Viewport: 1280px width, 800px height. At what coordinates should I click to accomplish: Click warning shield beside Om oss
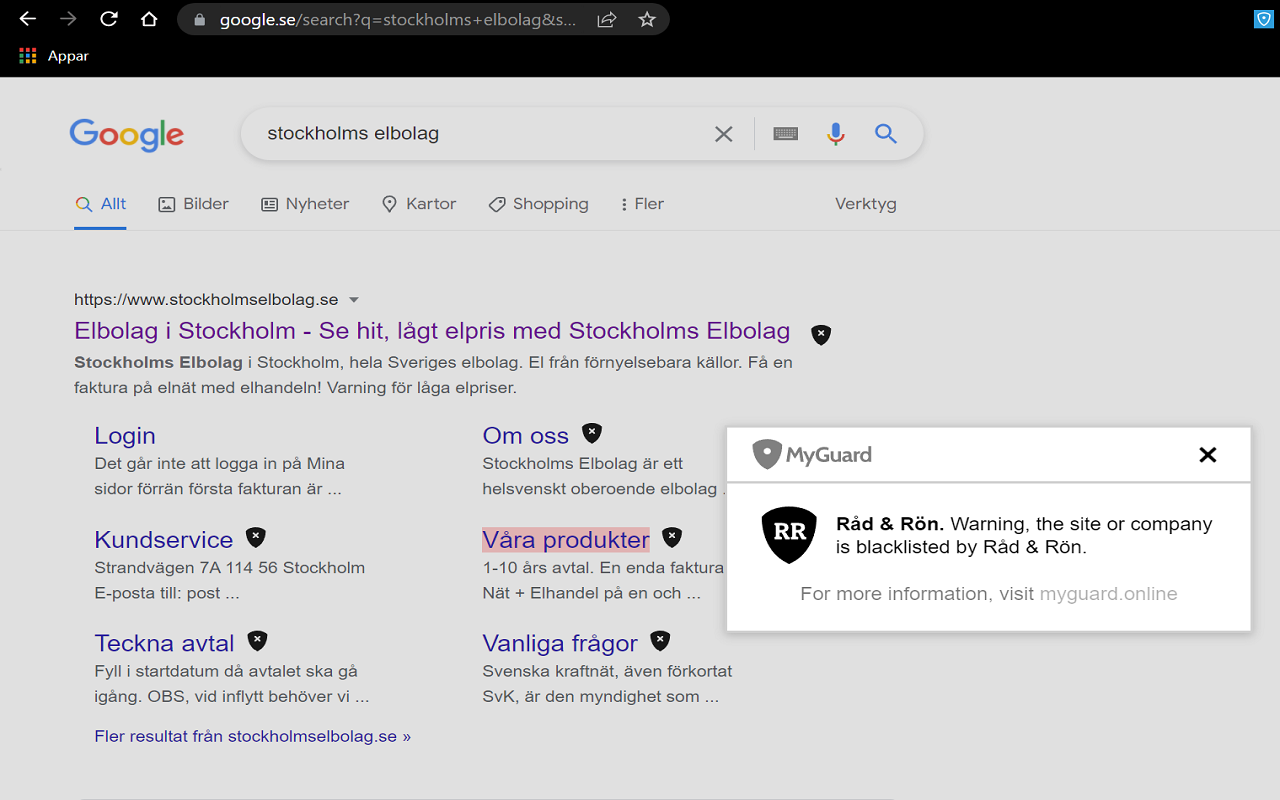[x=592, y=433]
